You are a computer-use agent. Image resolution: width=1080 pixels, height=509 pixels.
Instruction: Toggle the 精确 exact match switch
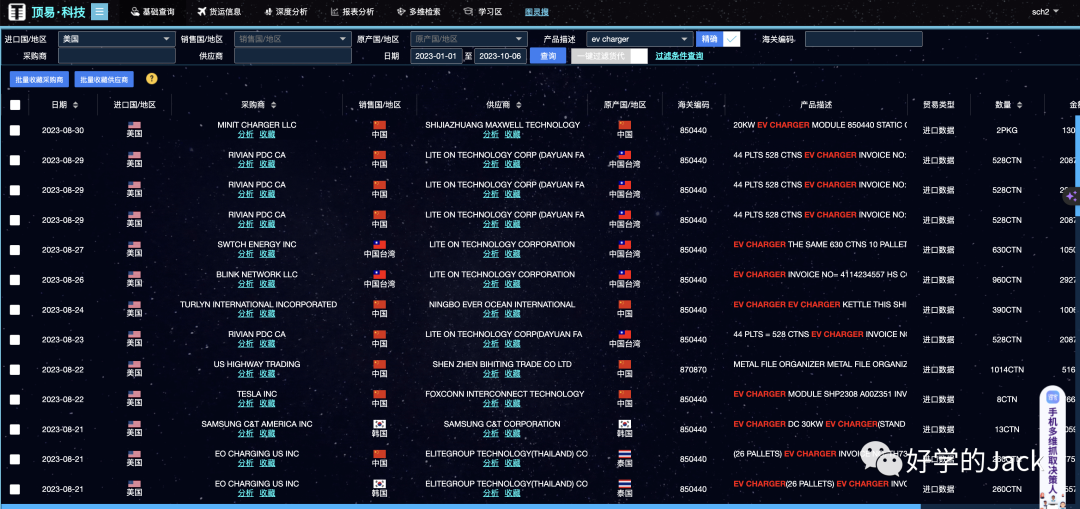[718, 39]
